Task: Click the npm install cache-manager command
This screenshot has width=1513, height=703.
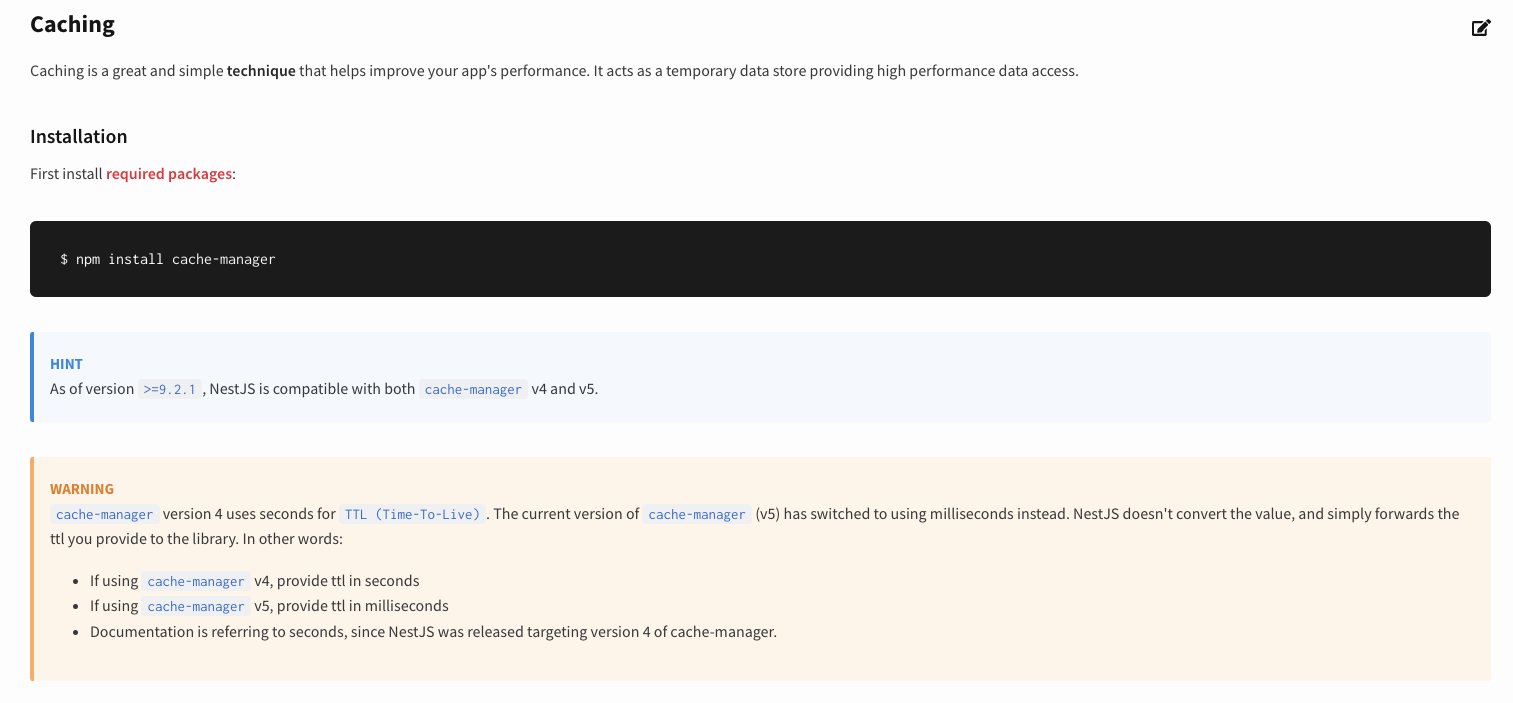Action: click(168, 259)
